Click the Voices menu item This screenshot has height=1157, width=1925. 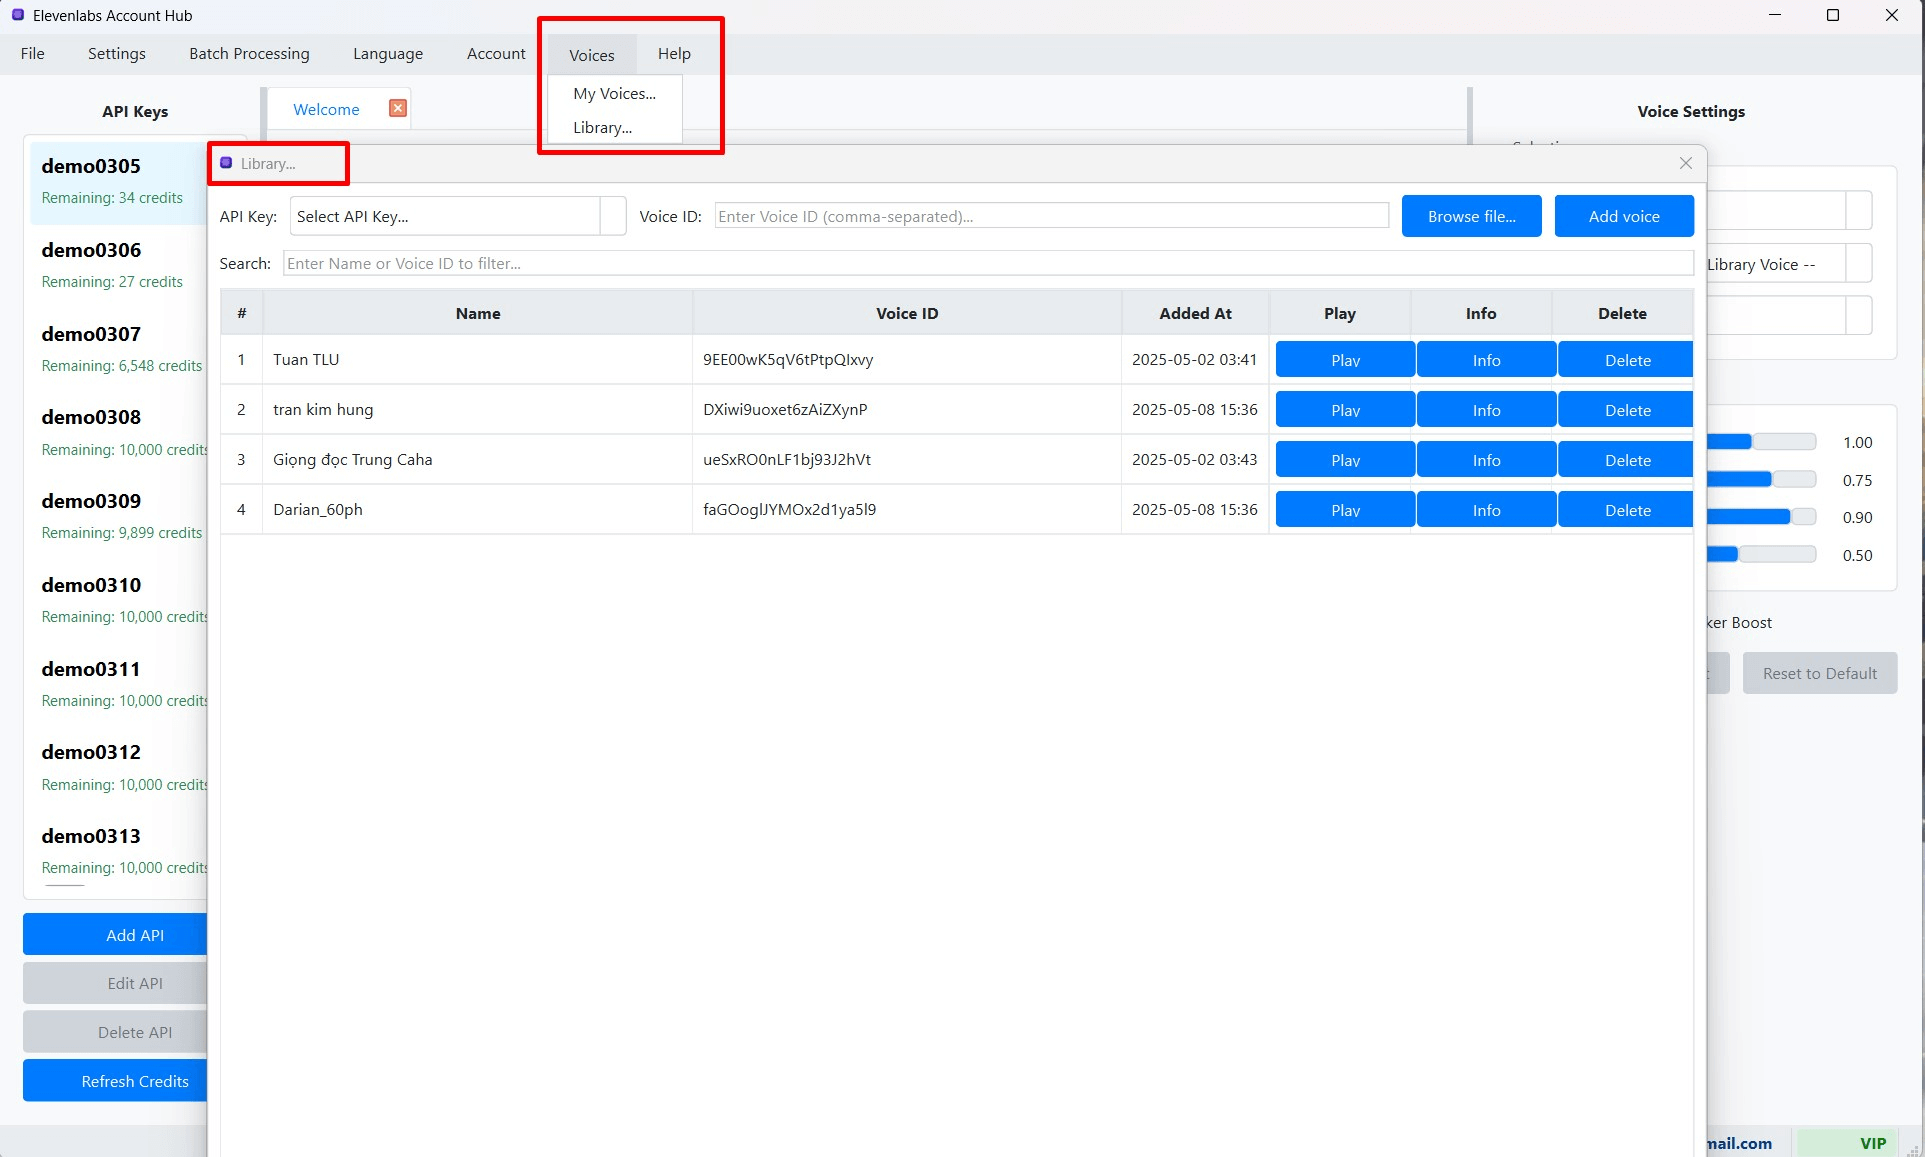click(x=592, y=55)
